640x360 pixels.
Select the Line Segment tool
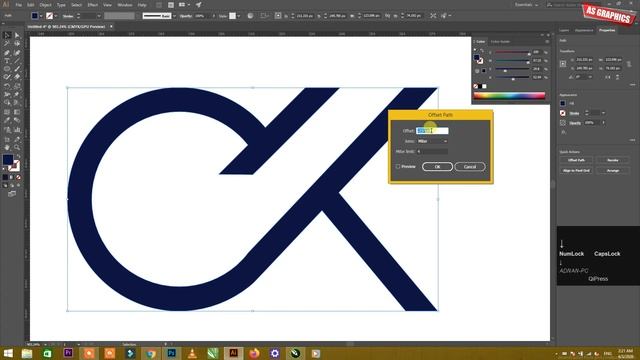pyautogui.click(x=17, y=61)
